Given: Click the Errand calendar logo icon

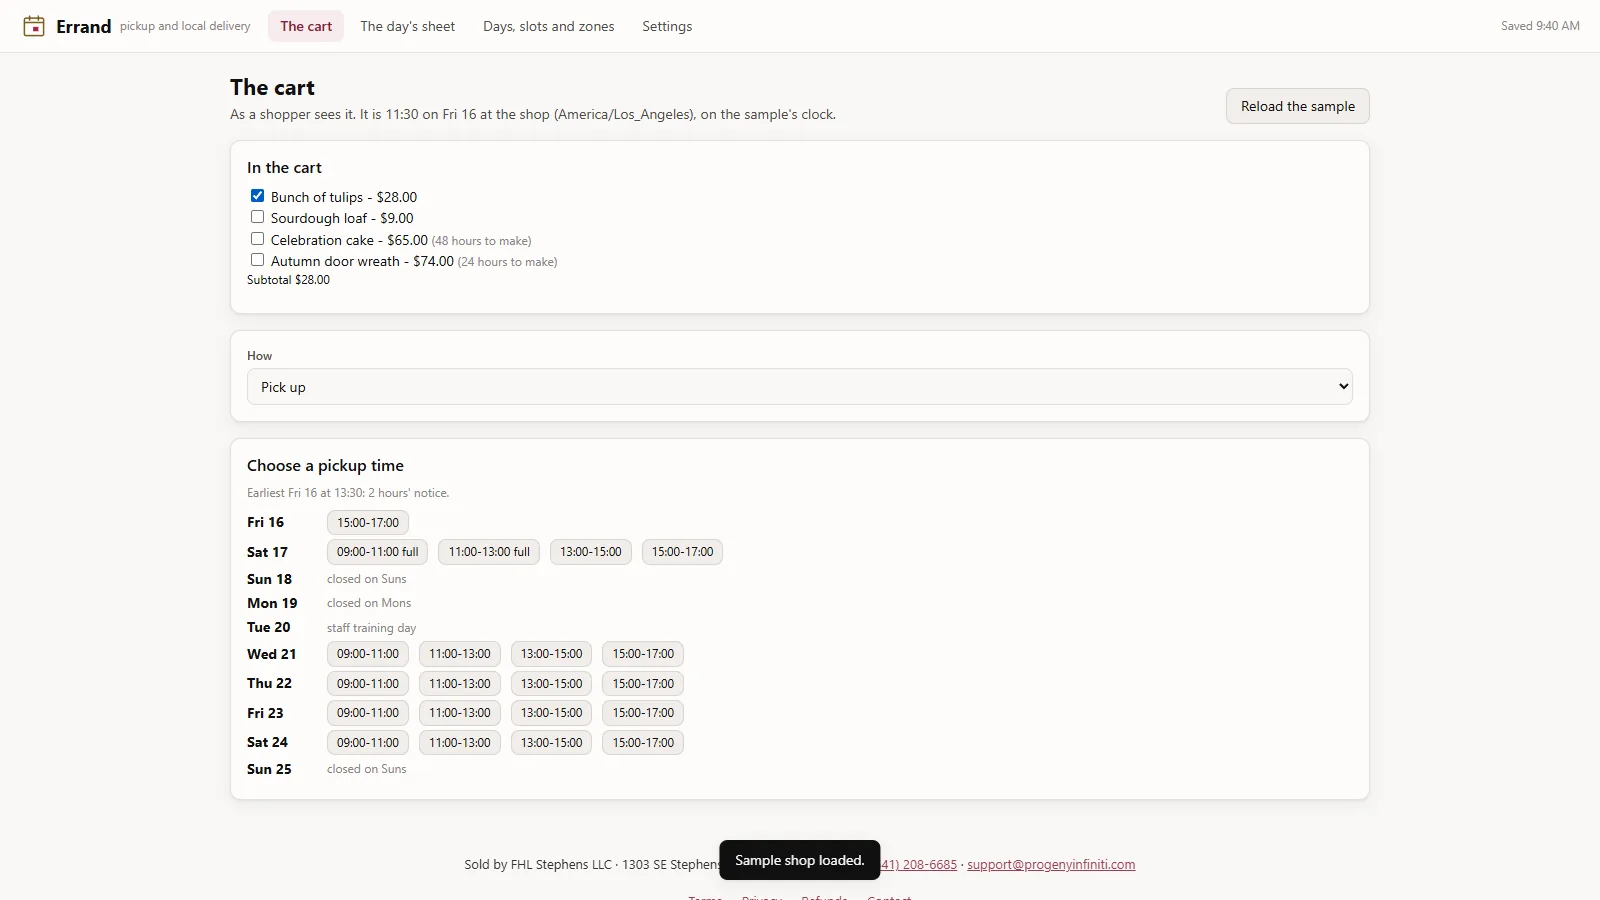Looking at the screenshot, I should pos(34,26).
